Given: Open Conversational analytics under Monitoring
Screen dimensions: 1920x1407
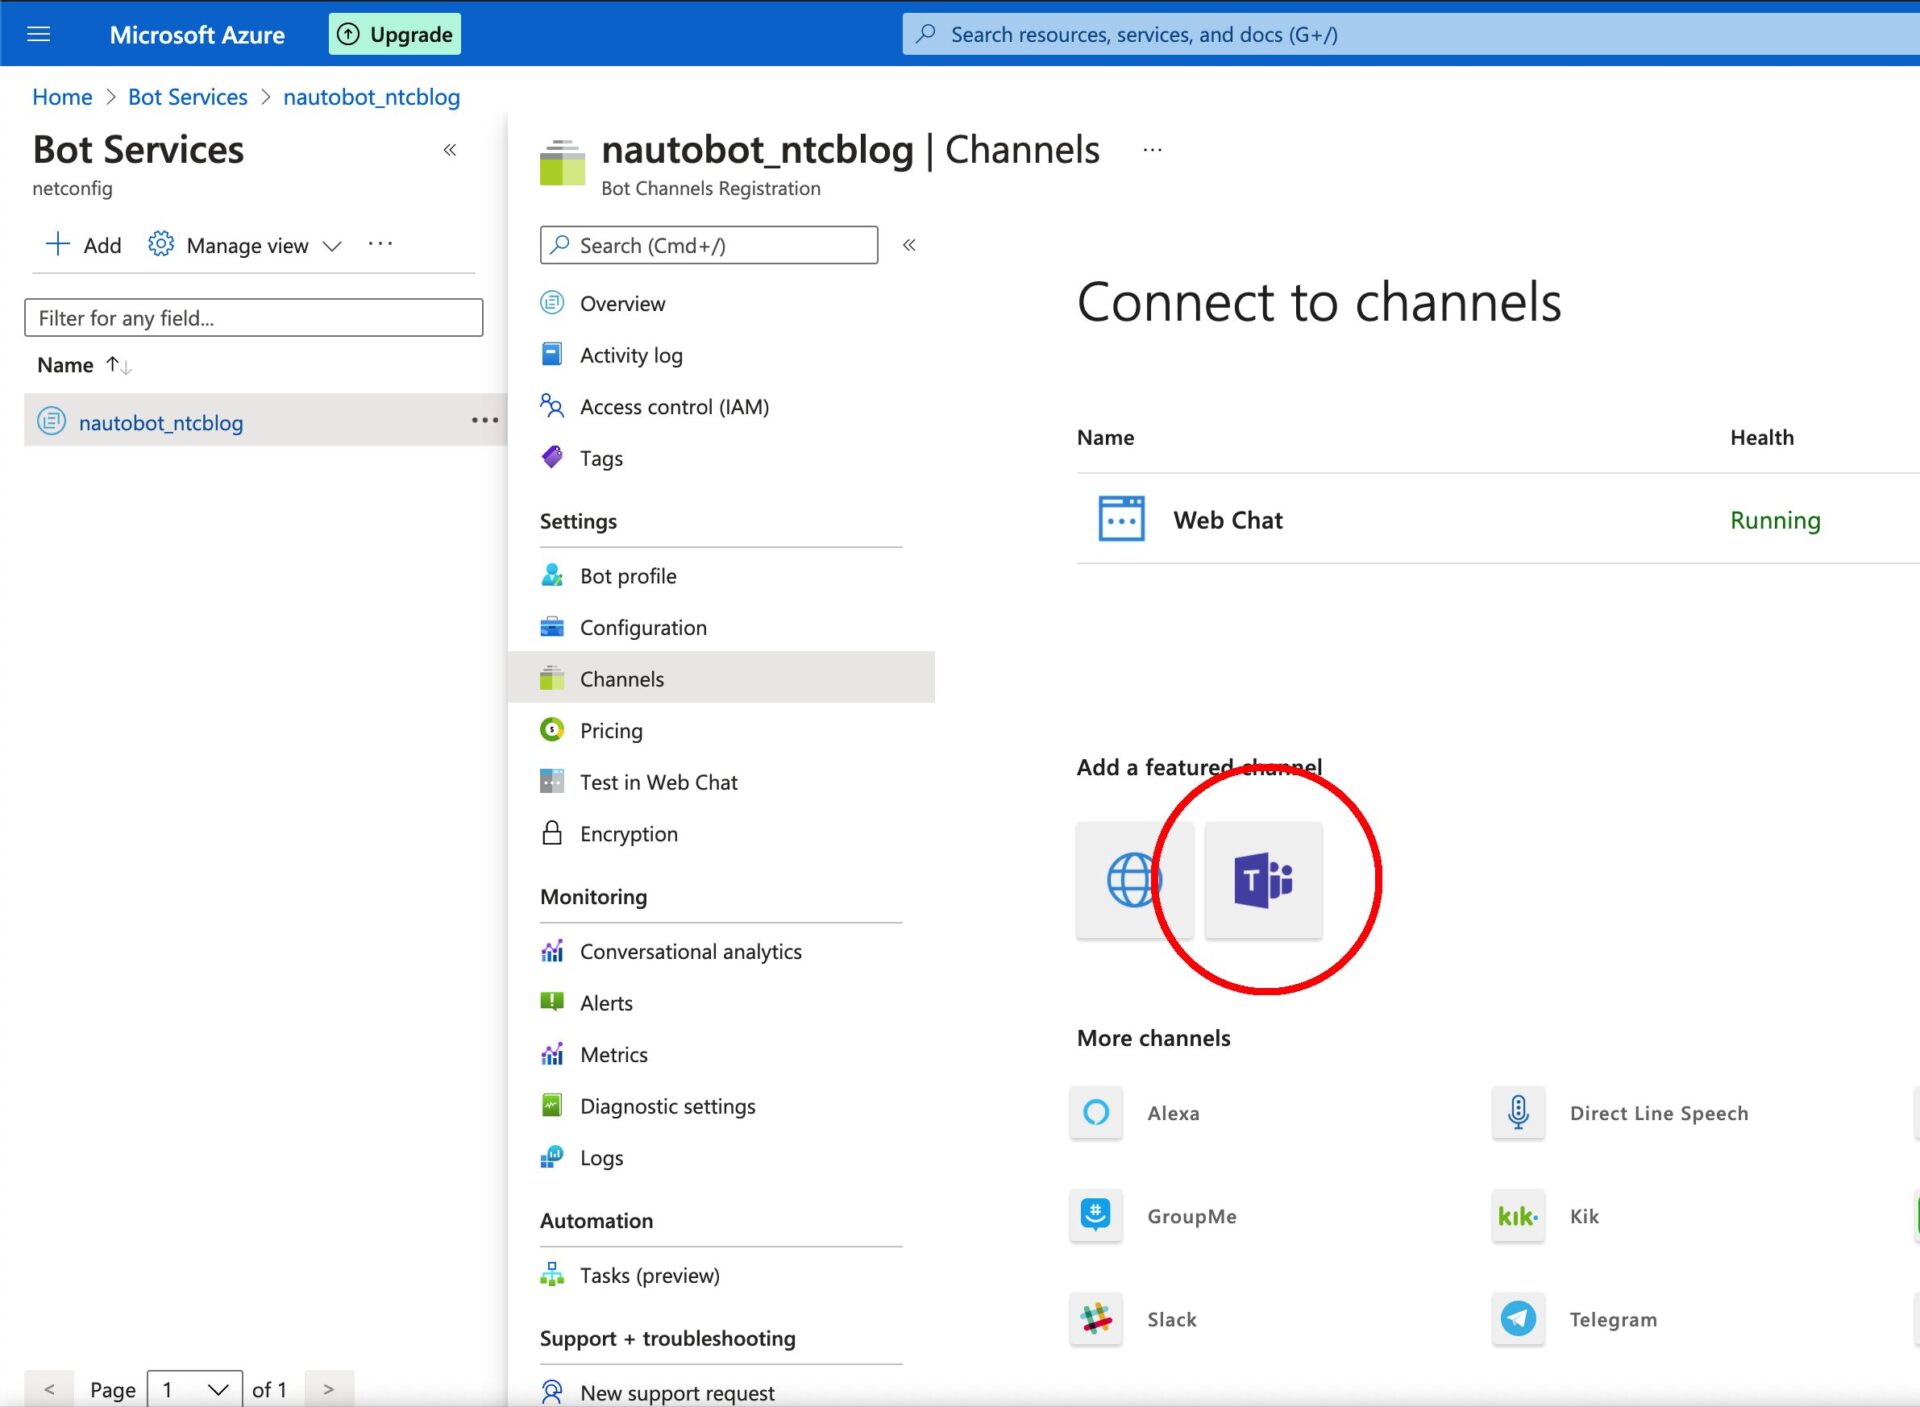Looking at the screenshot, I should point(690,951).
